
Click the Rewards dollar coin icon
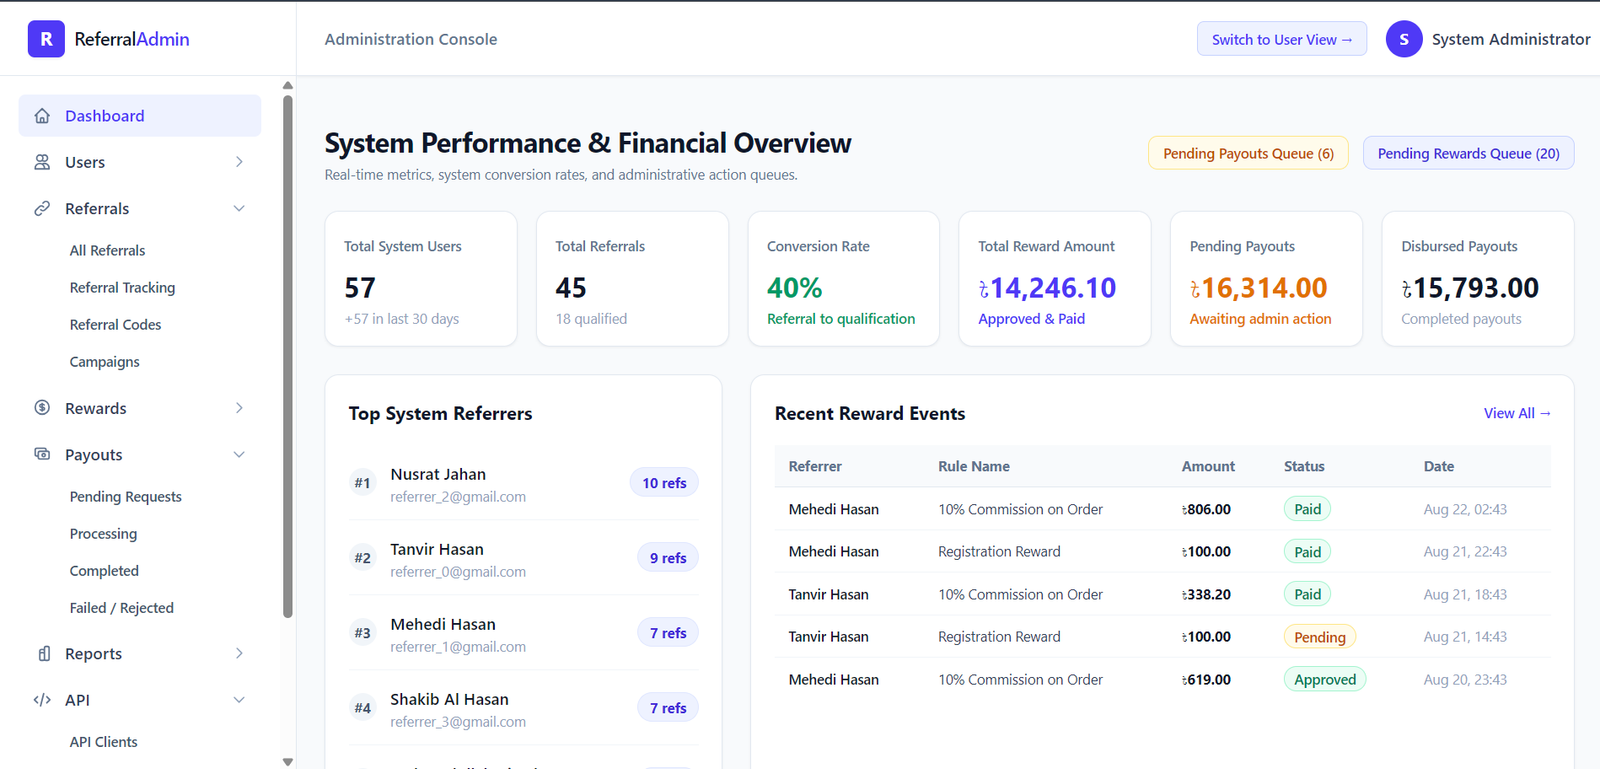click(x=42, y=408)
